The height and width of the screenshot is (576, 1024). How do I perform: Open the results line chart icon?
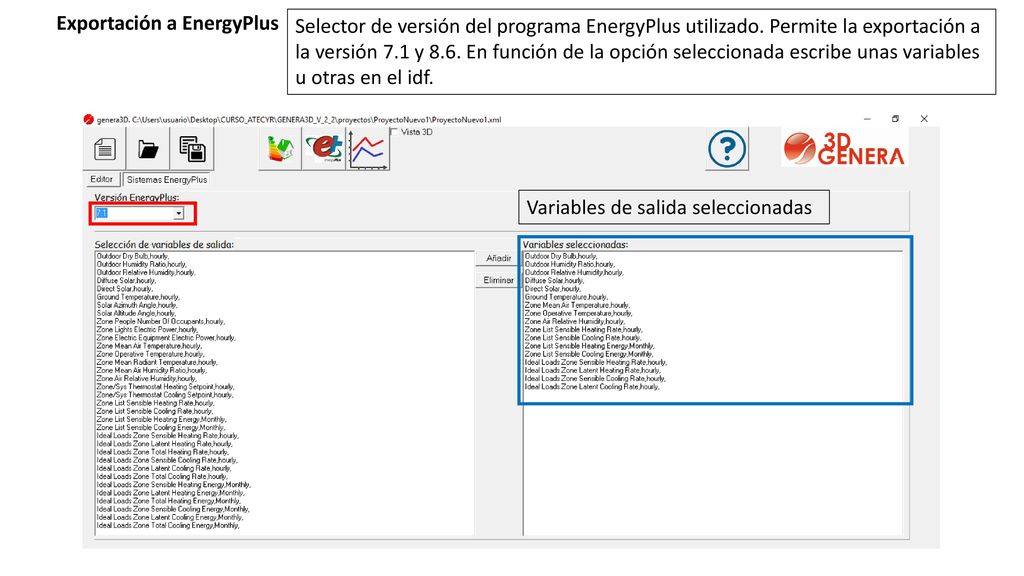point(368,149)
